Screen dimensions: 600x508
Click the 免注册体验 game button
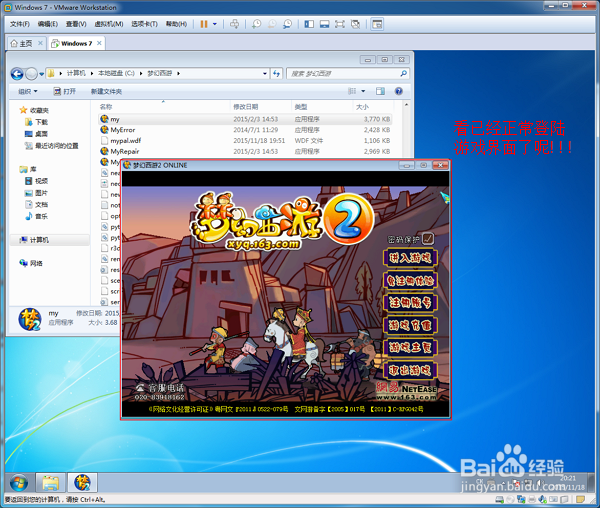[x=410, y=281]
